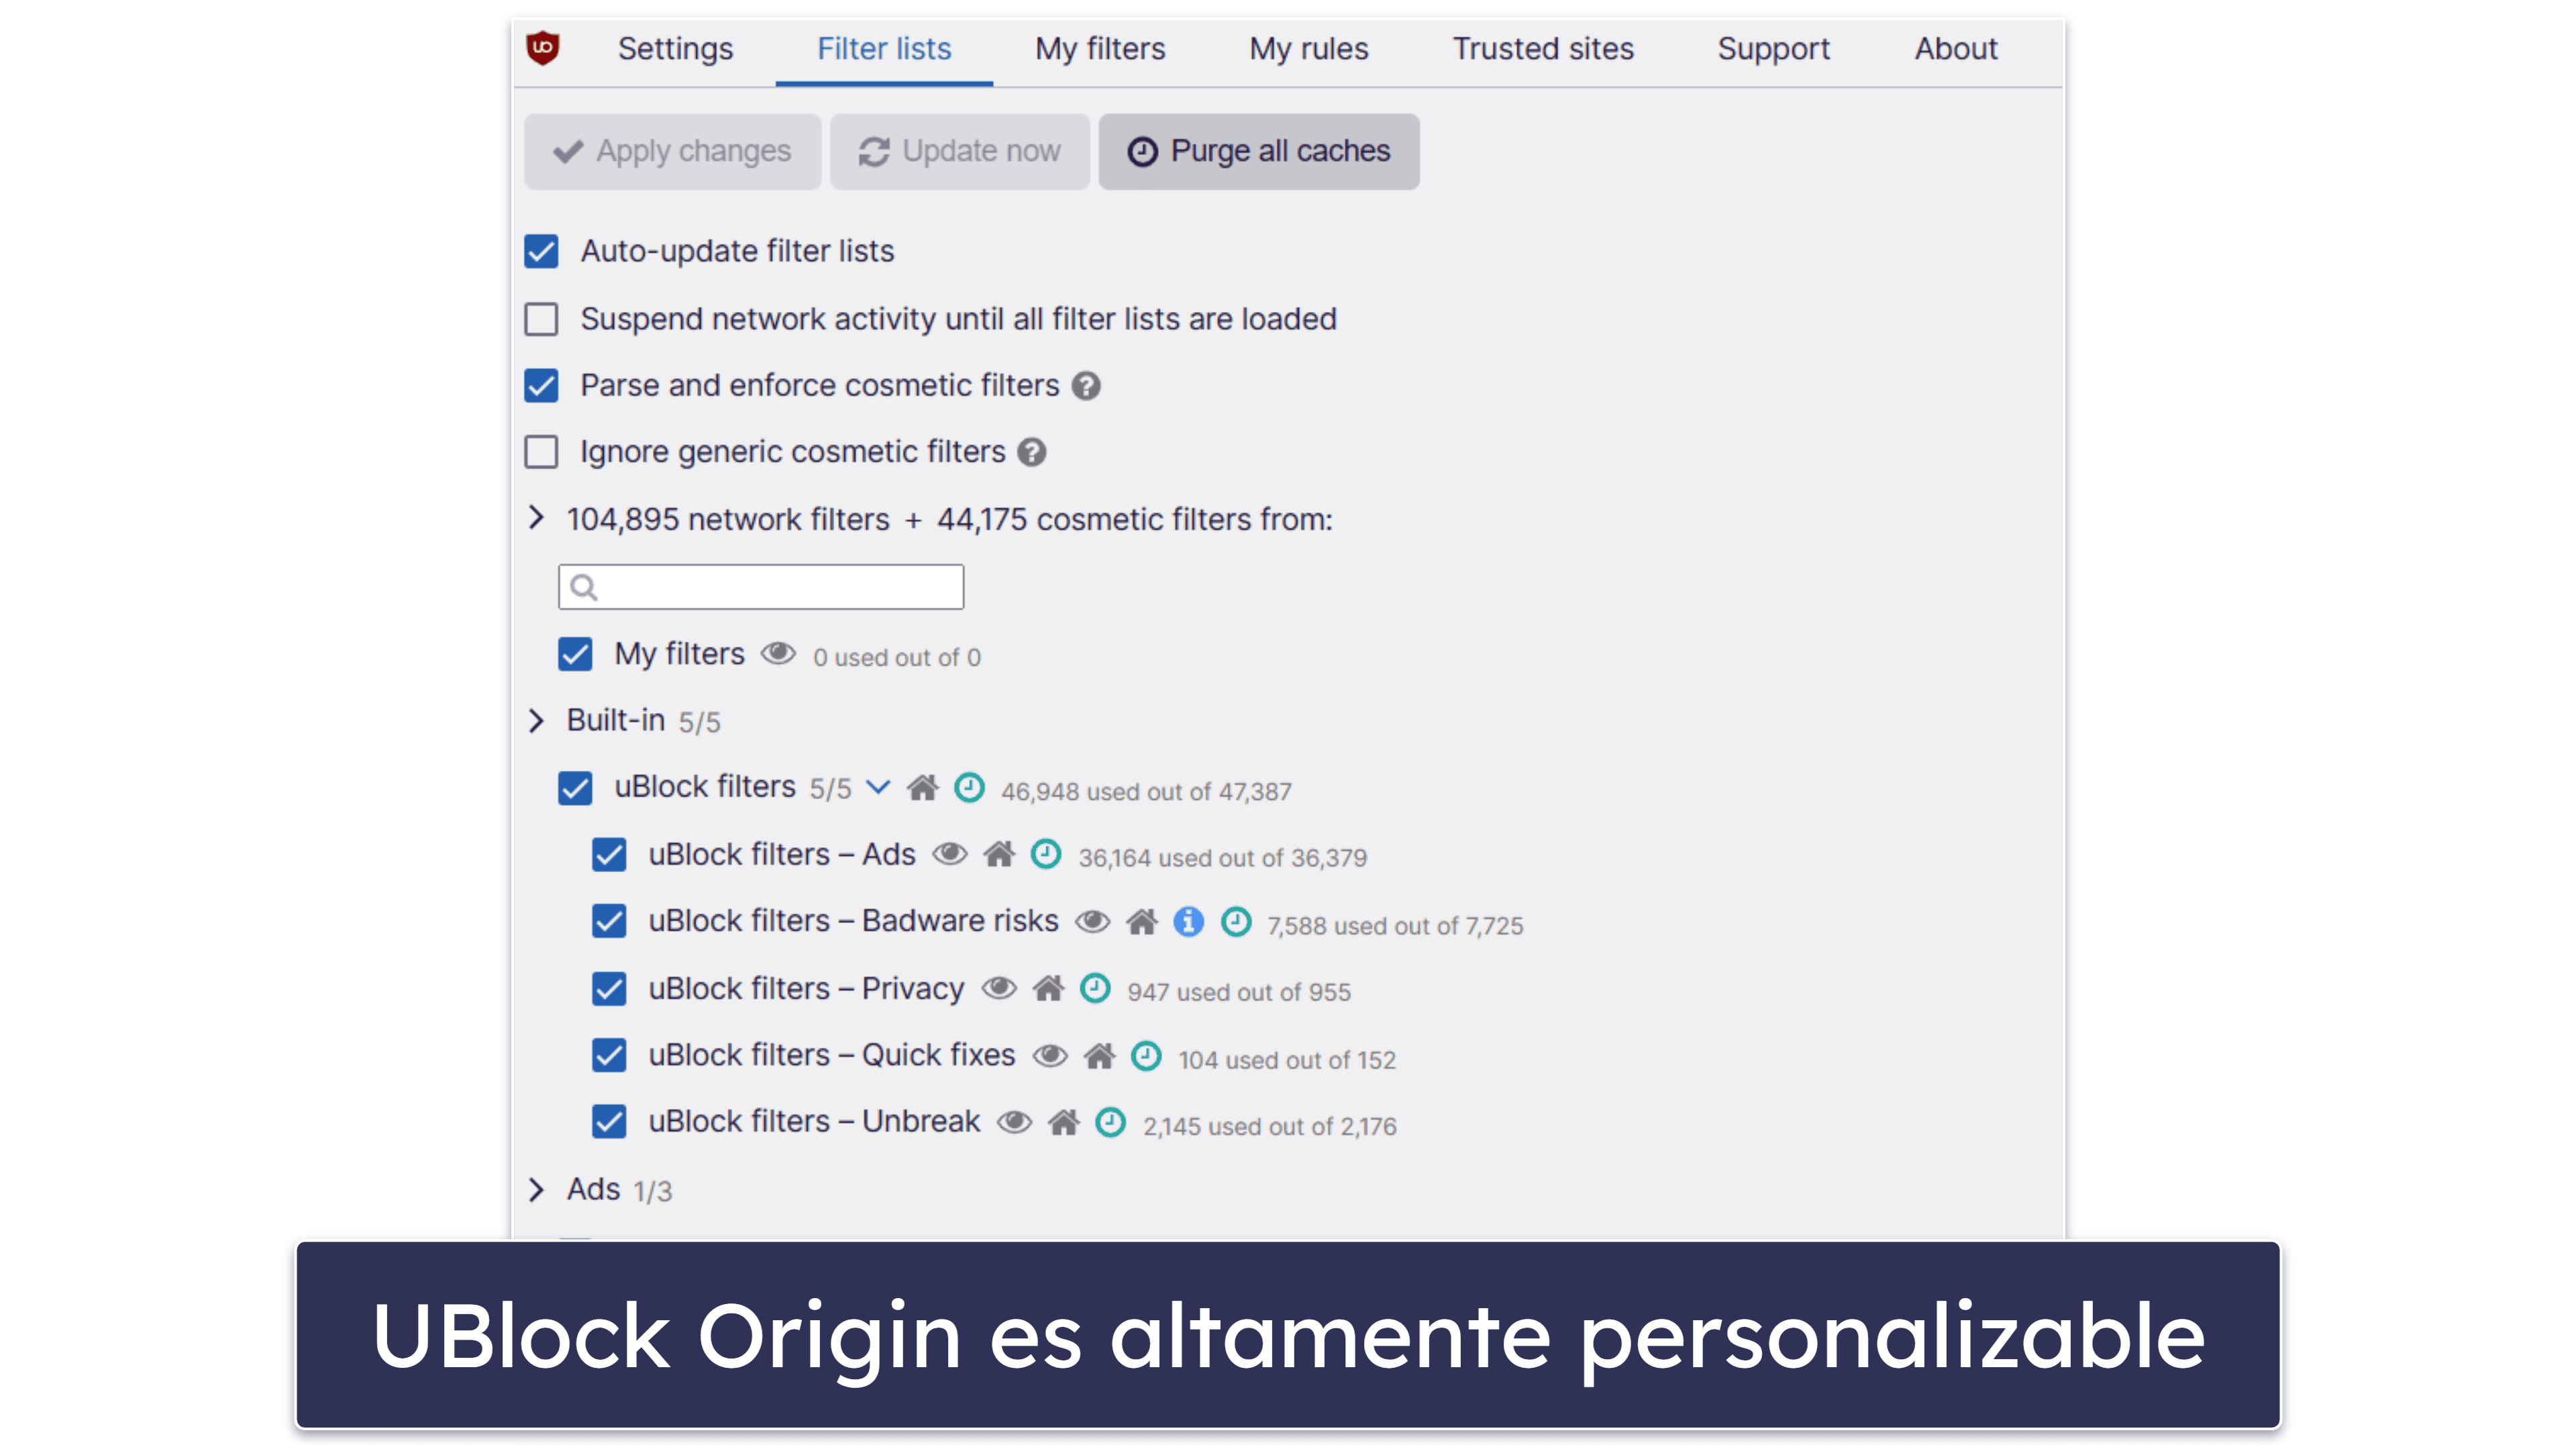Image resolution: width=2576 pixels, height=1445 pixels.
Task: Click the filter search input field
Action: tap(761, 586)
